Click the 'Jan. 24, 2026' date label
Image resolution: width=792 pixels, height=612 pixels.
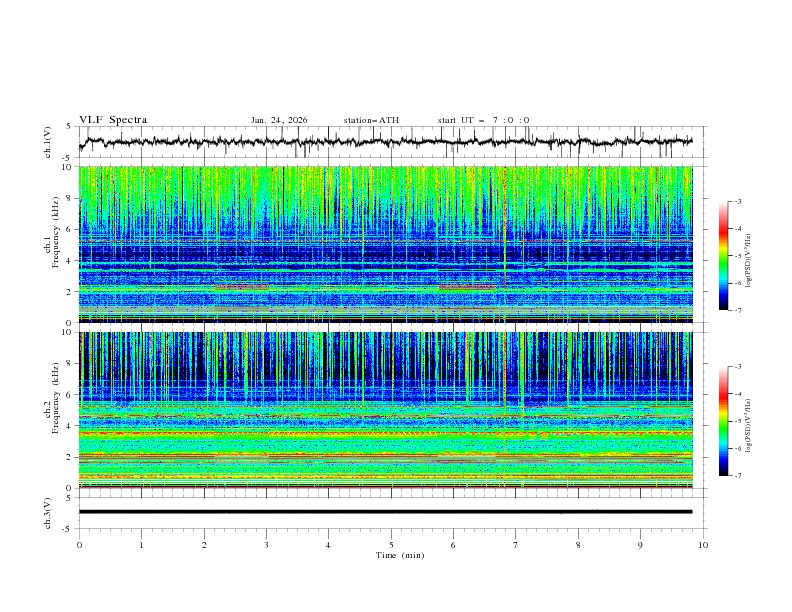point(279,120)
